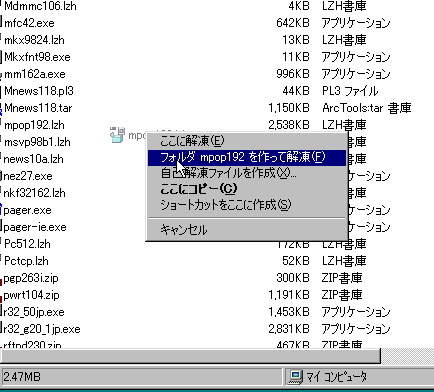
Task: Select file mpop192.lzh in list
Action: (34, 125)
